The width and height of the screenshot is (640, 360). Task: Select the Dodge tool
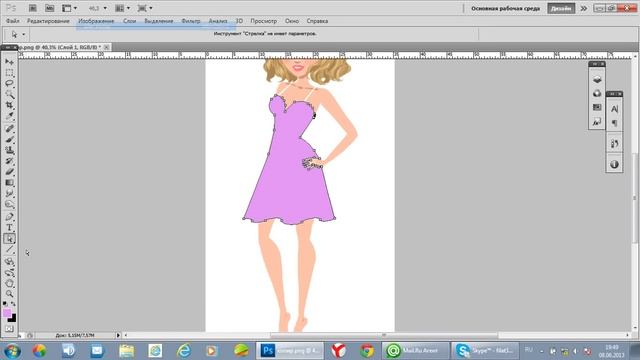coord(9,204)
